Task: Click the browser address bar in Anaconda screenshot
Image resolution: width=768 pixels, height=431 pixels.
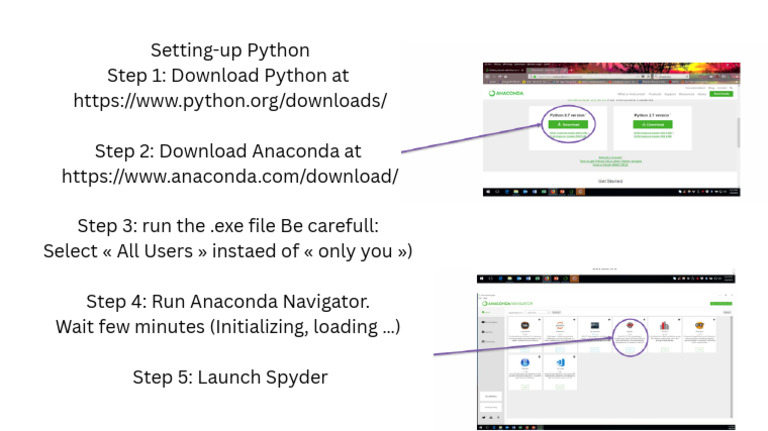Action: tap(590, 76)
